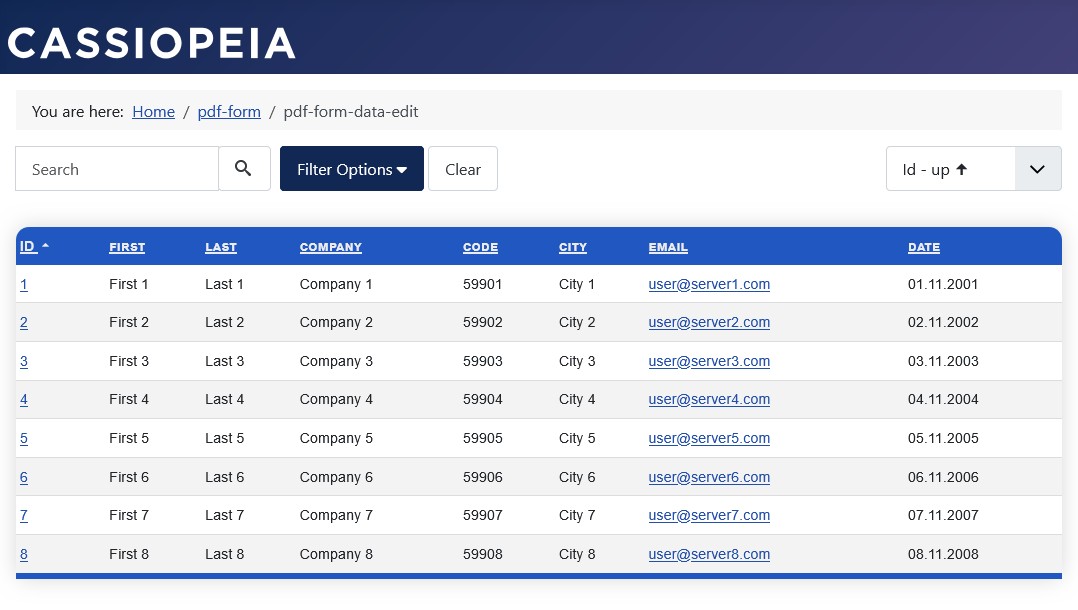The image size is (1078, 610).
Task: Click the Filter Options caret icon
Action: click(401, 169)
